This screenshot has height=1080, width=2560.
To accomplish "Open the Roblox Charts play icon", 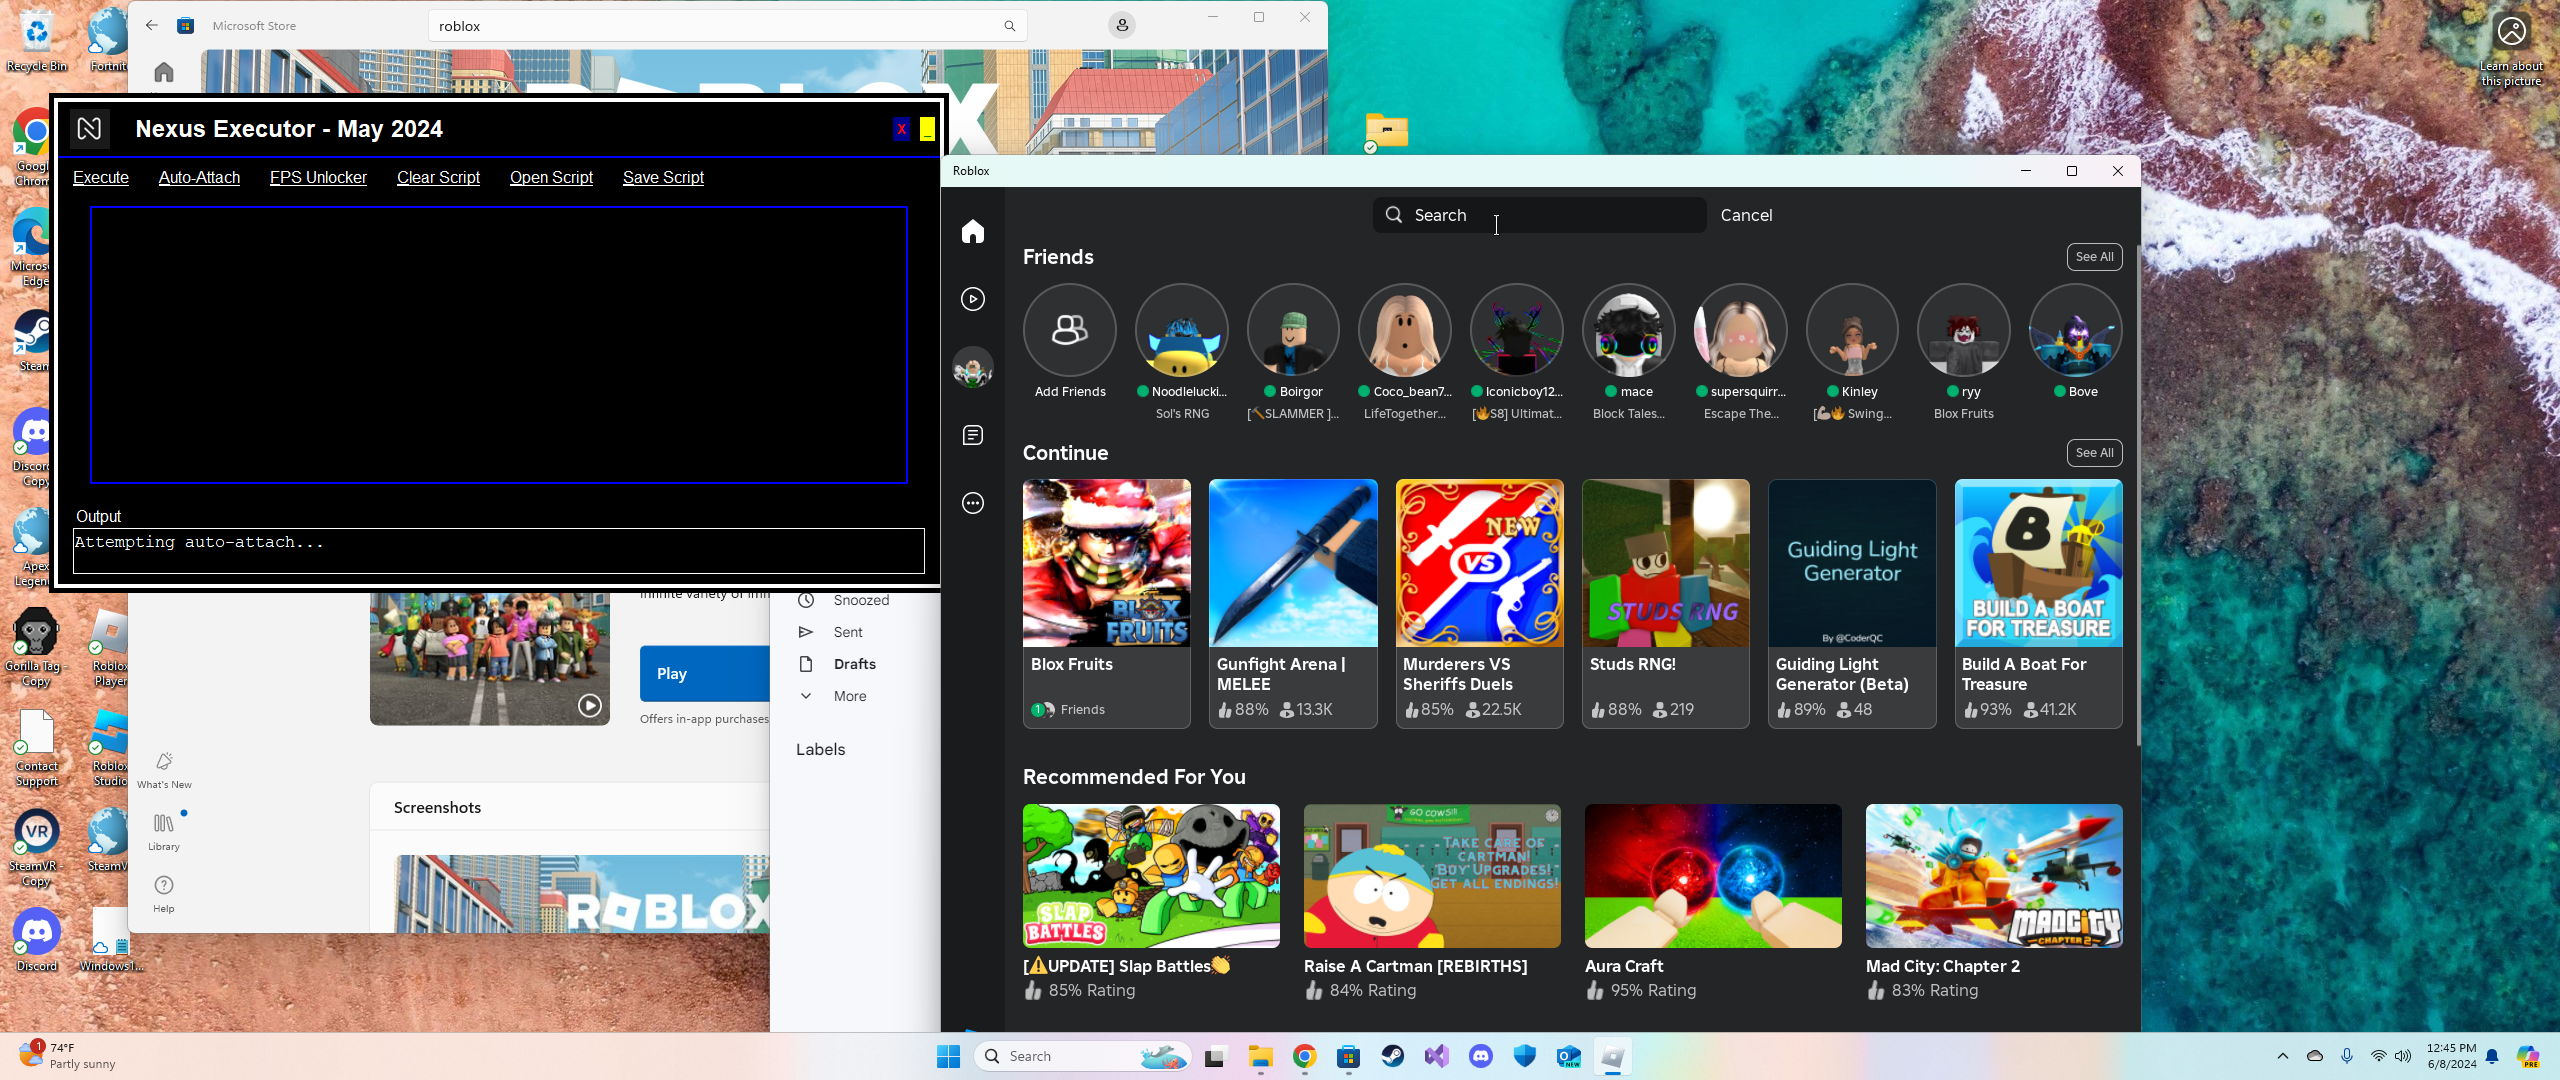I will tap(972, 299).
